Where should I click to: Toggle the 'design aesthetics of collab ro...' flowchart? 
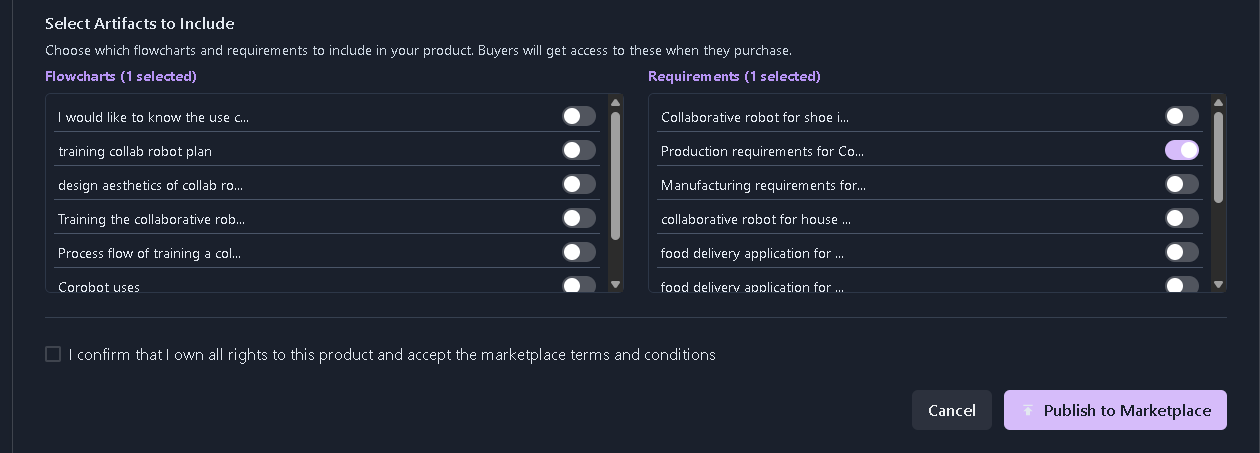click(x=579, y=184)
